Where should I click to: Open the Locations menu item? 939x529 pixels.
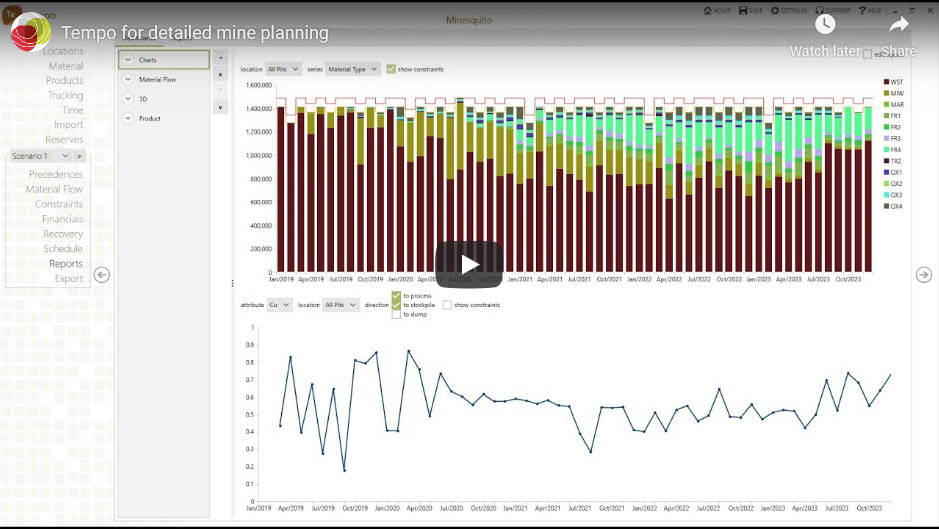tap(63, 51)
